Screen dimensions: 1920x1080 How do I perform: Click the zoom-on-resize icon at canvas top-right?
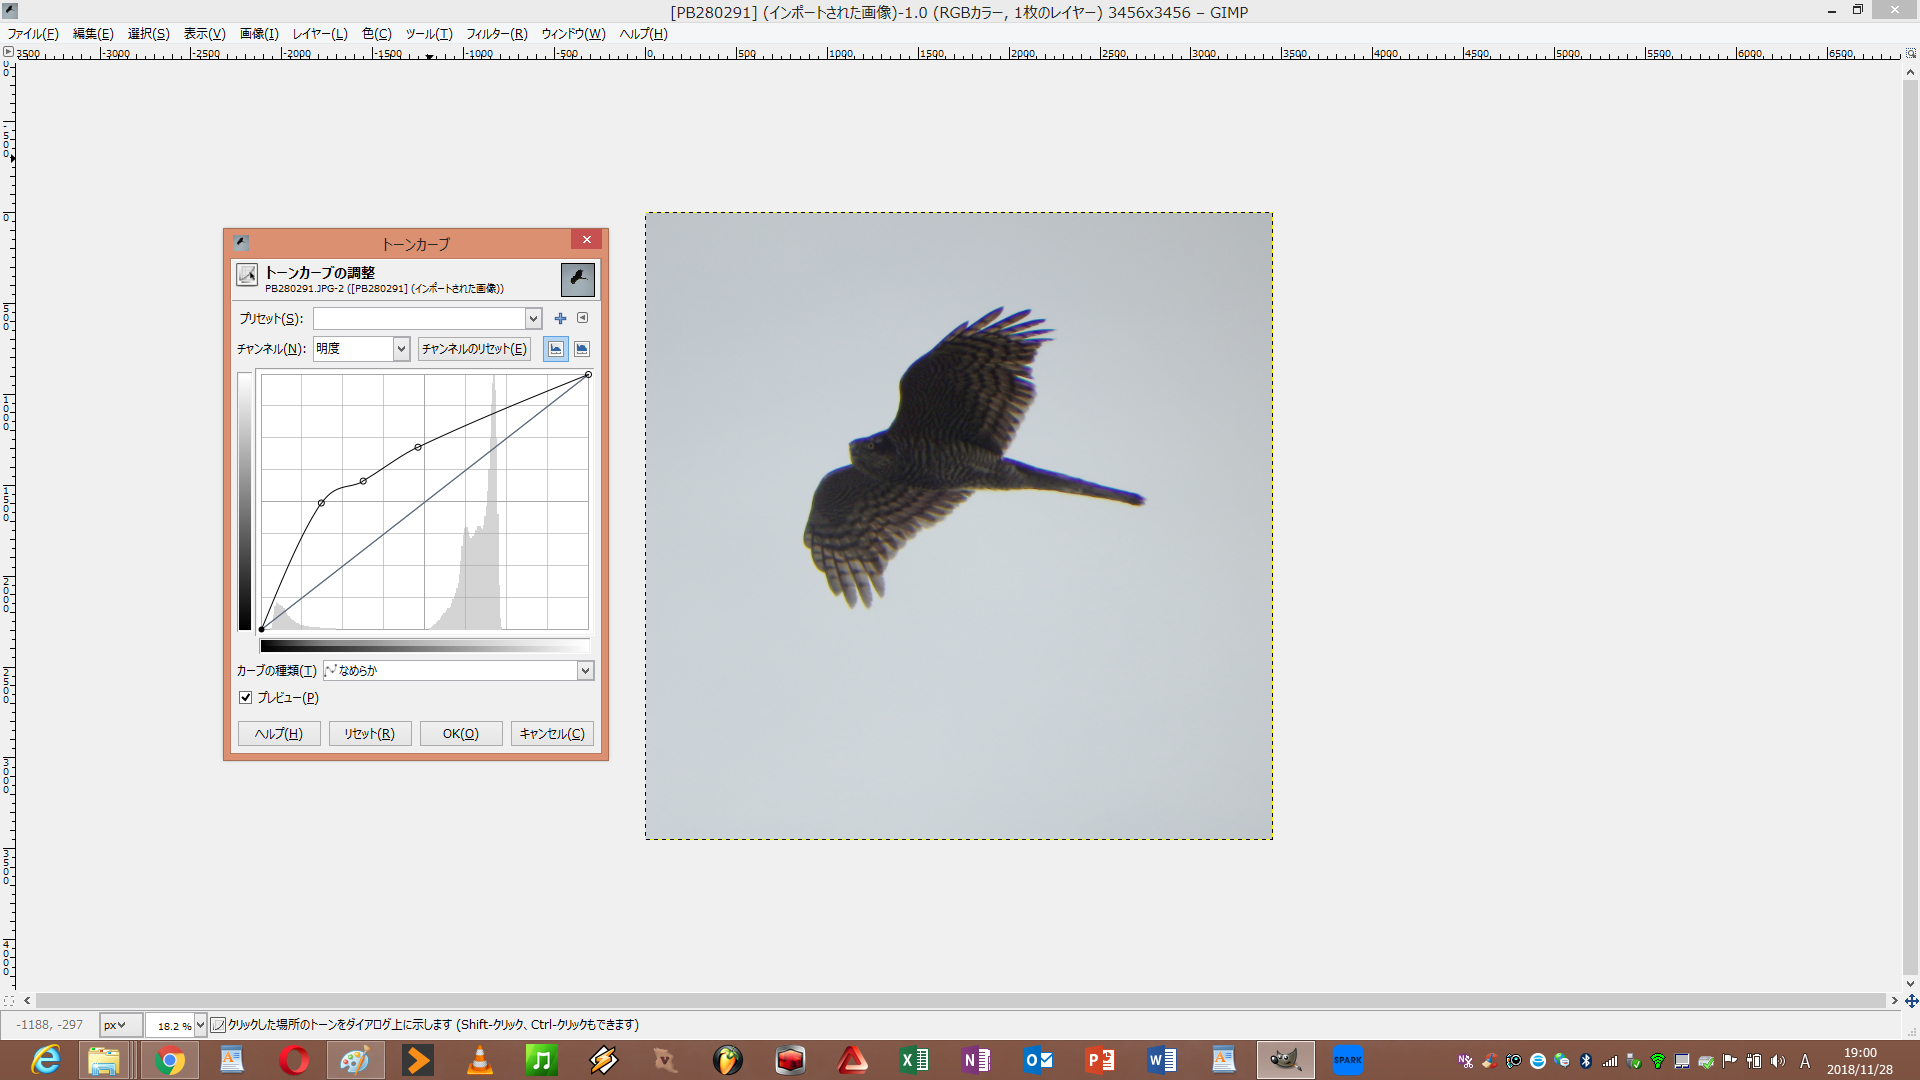pos(1910,53)
